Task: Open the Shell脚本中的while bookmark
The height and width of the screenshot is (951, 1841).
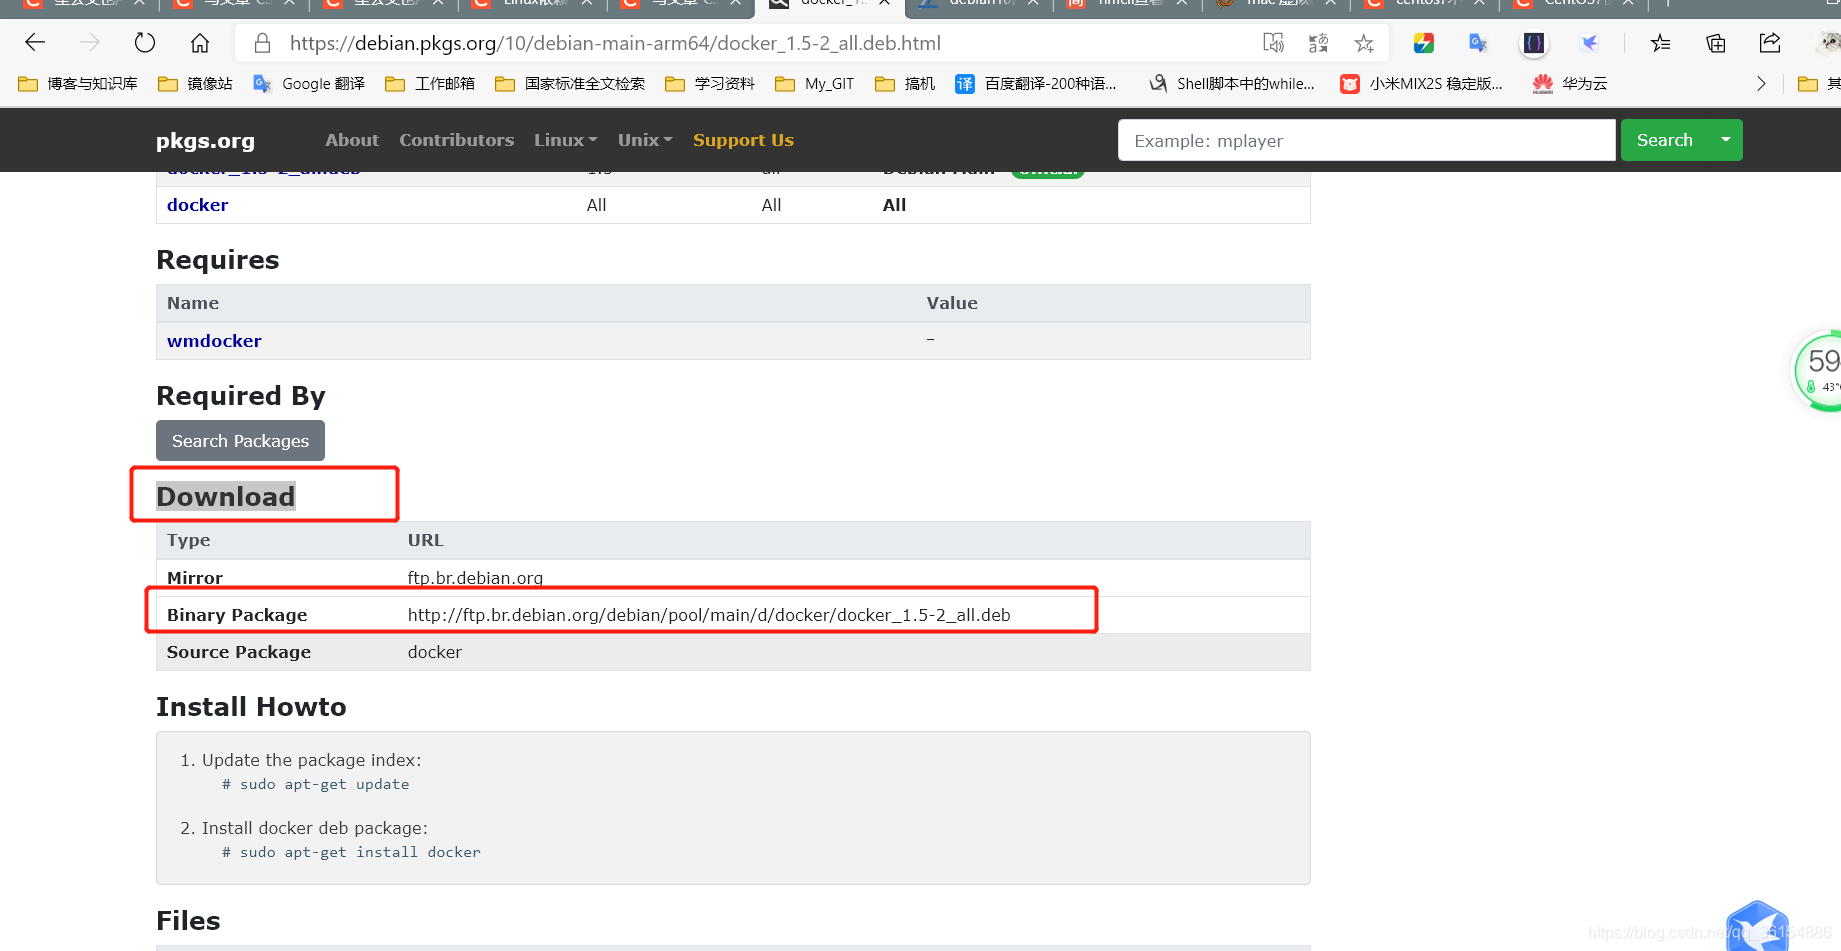Action: 1231,84
